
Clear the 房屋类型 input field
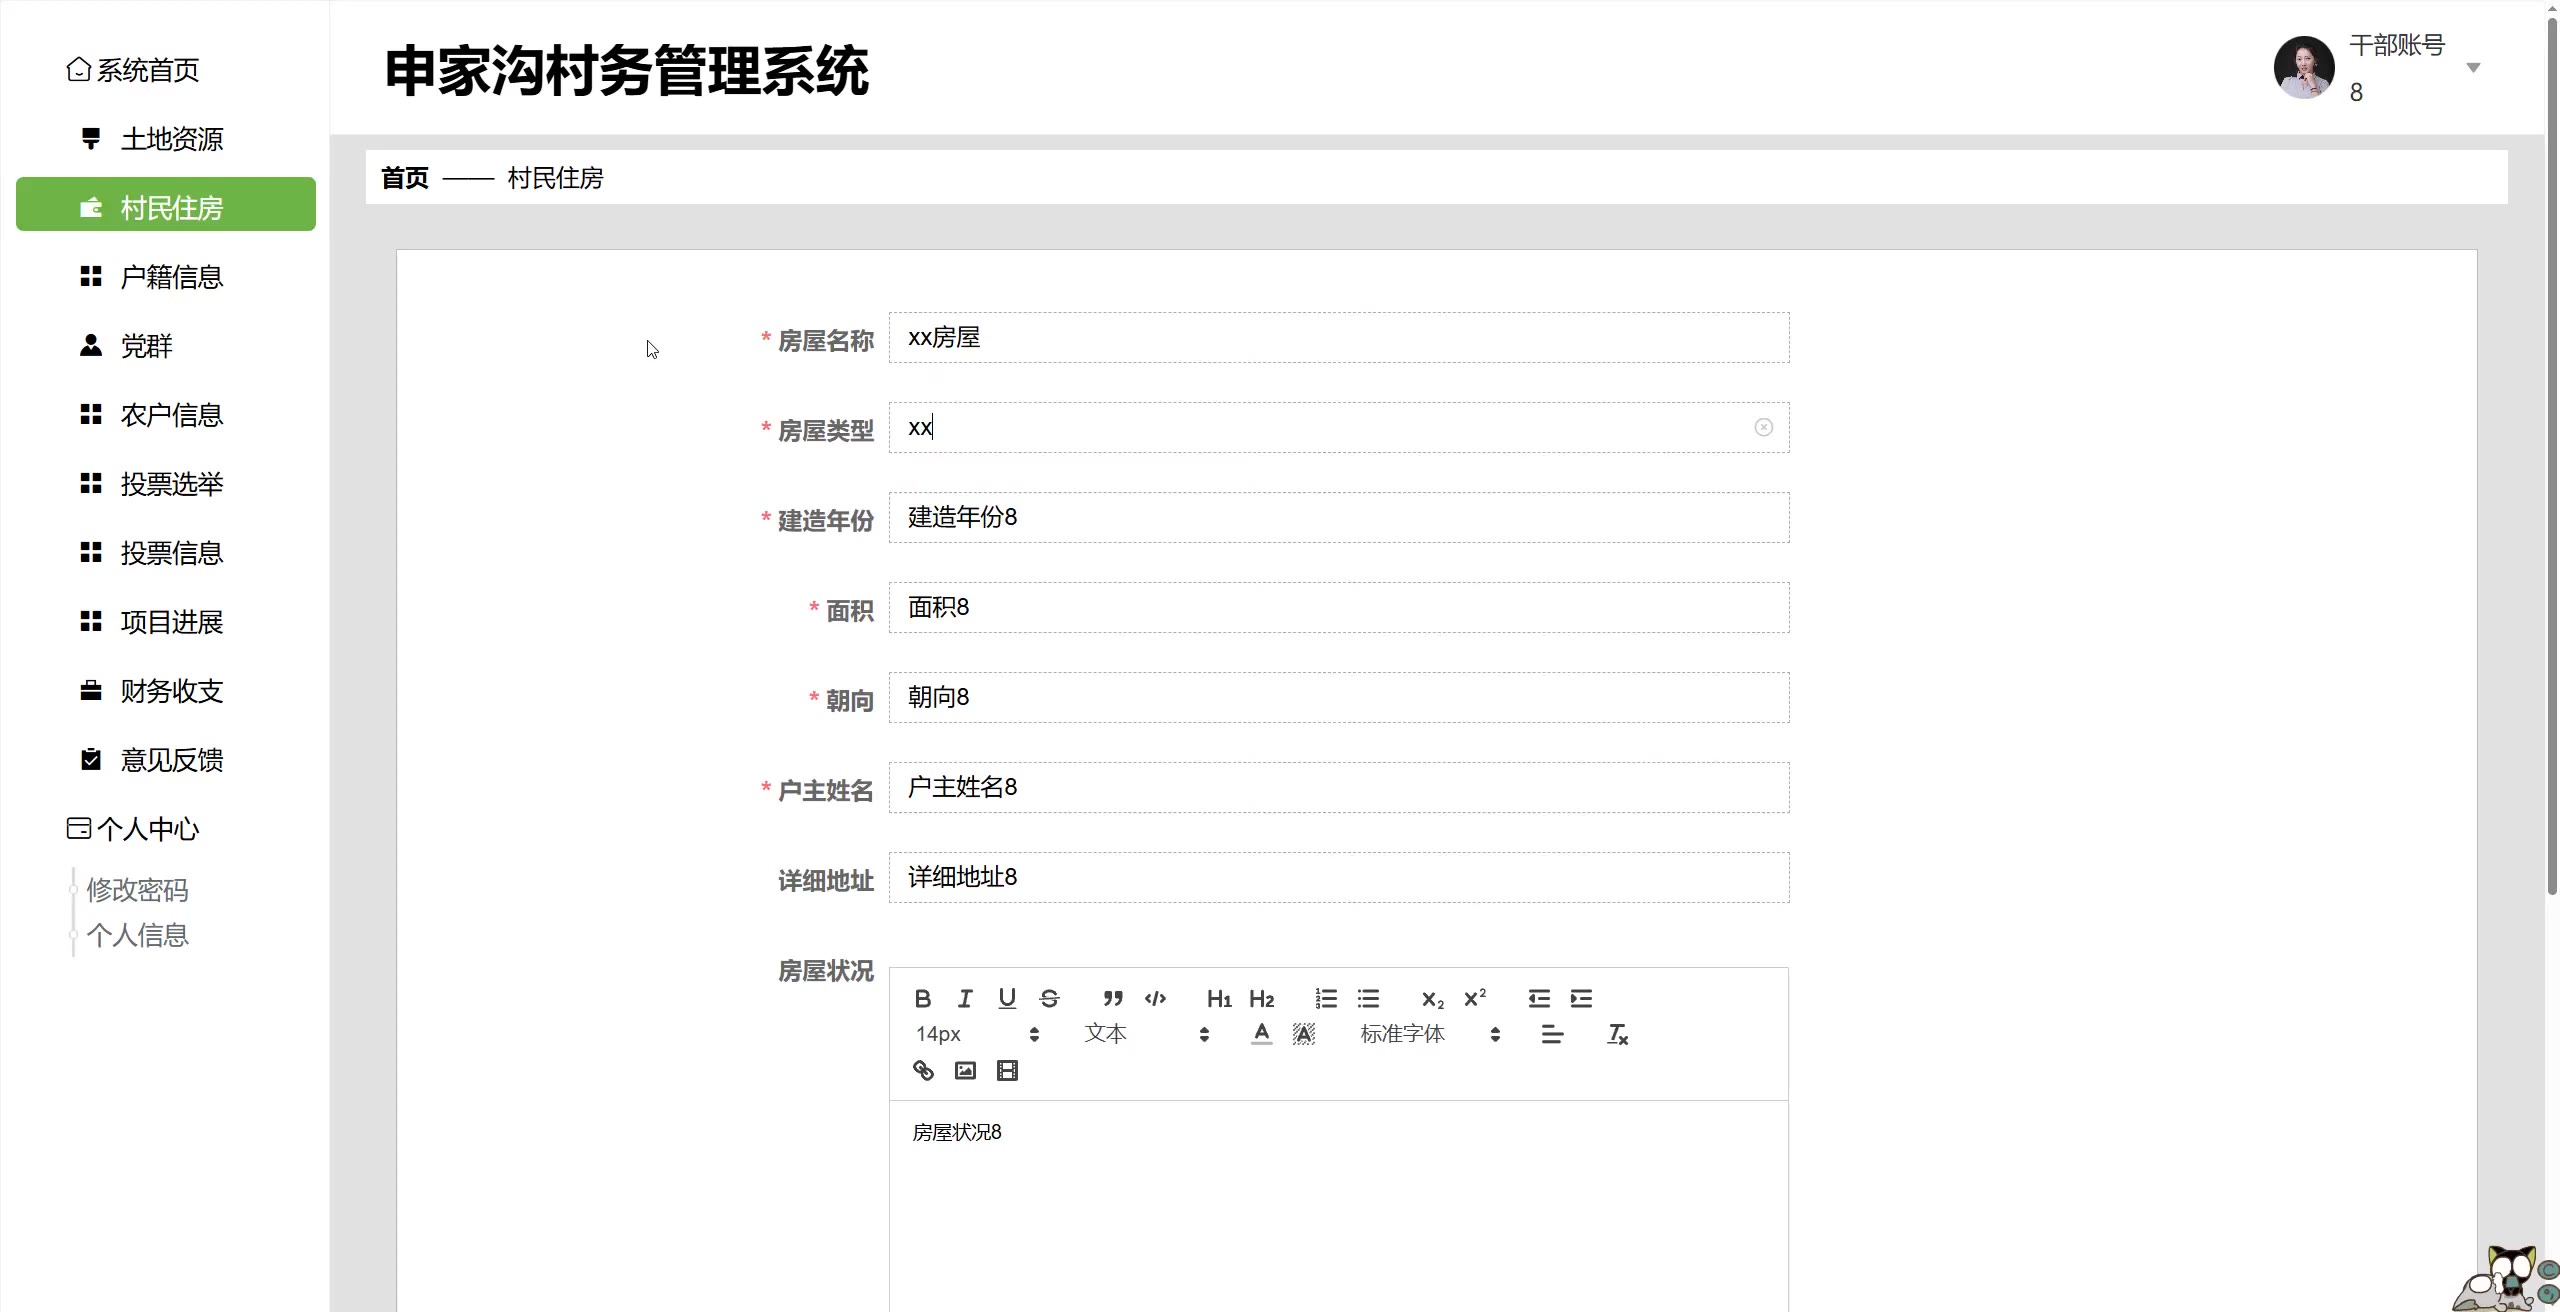[1763, 428]
